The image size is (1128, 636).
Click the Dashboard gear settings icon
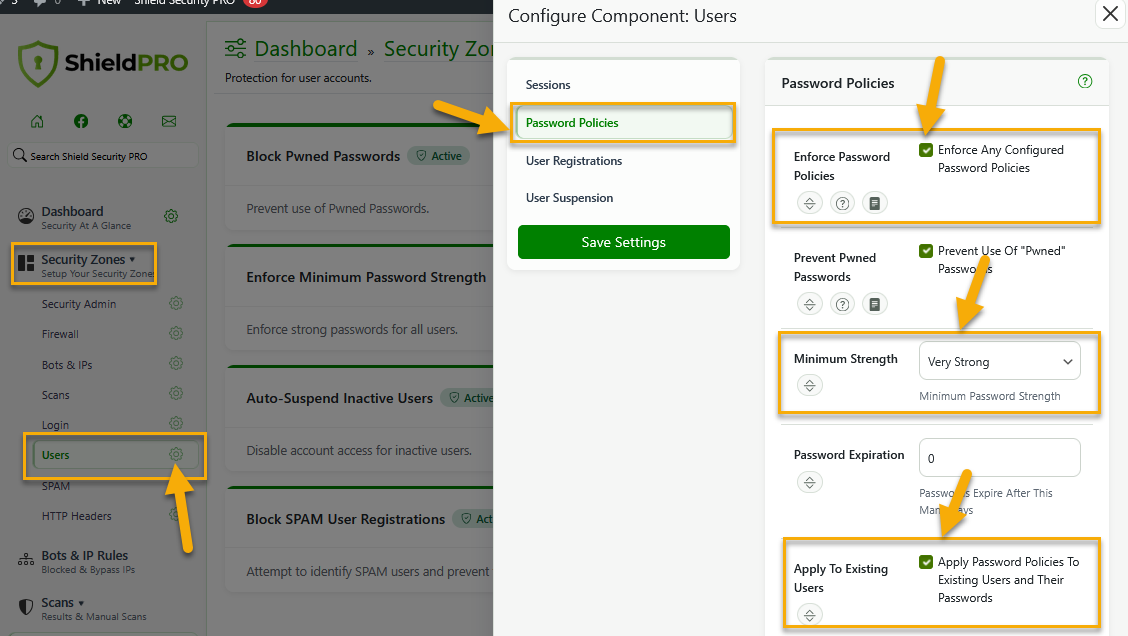[171, 216]
